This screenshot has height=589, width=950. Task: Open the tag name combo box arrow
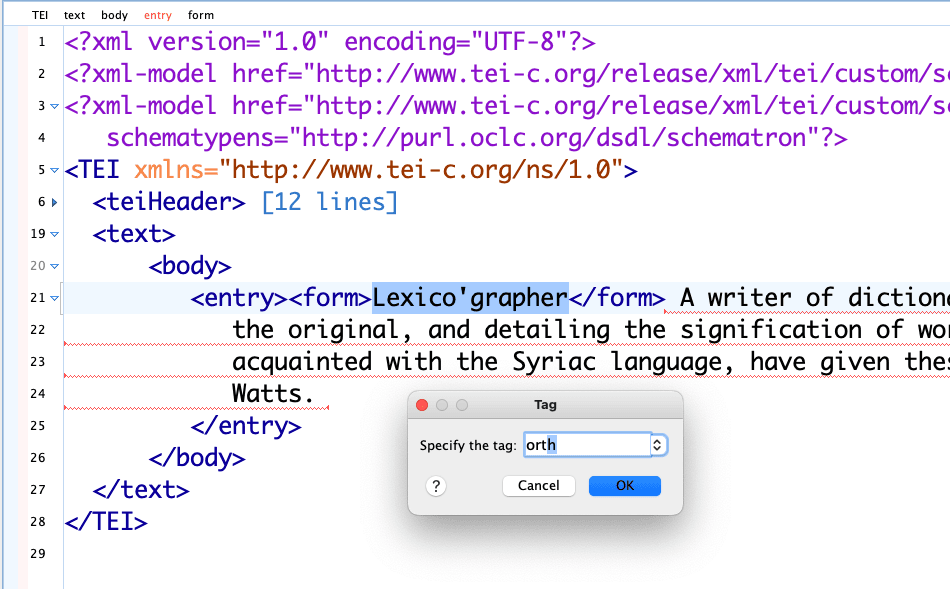658,445
